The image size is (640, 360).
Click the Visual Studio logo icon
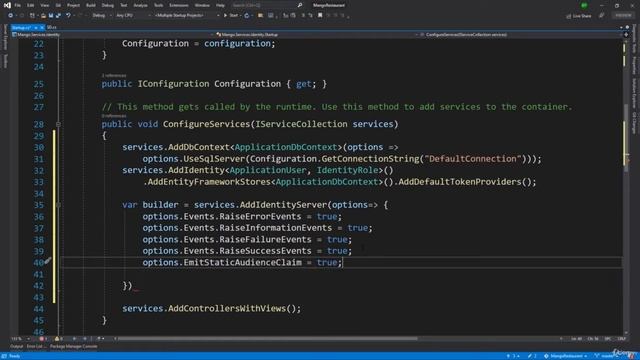pyautogui.click(x=7, y=5)
